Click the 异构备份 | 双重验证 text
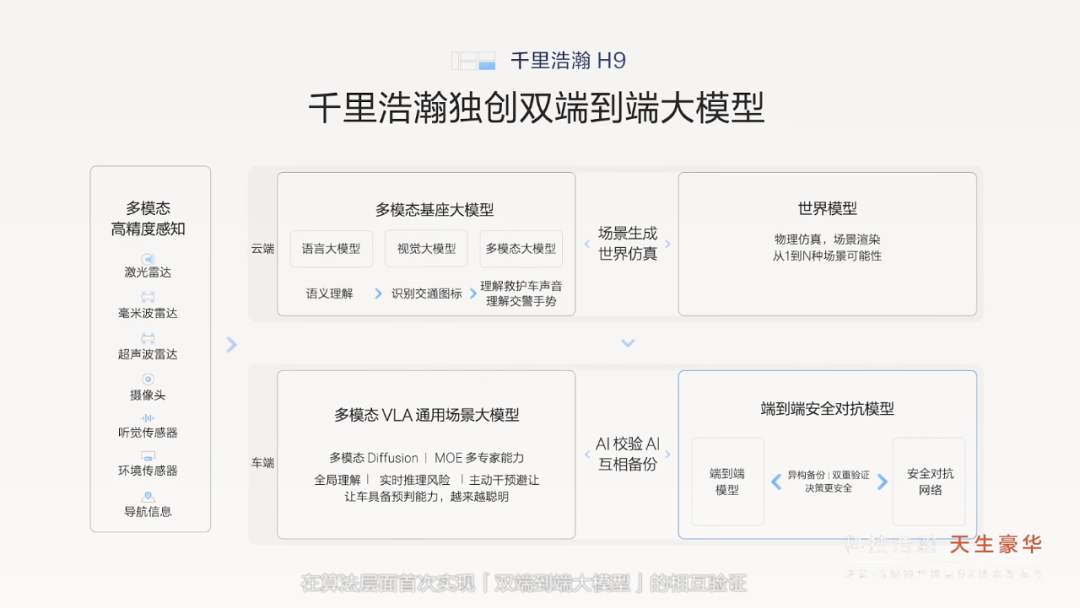The image size is (1080, 608). pos(829,475)
